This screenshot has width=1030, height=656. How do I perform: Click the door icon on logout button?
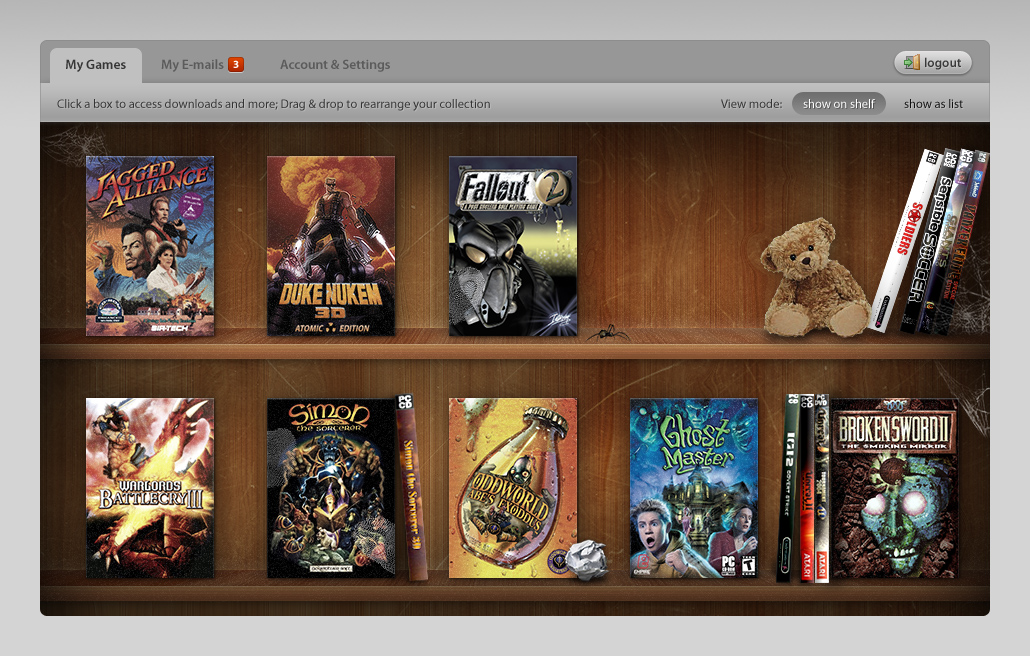912,62
